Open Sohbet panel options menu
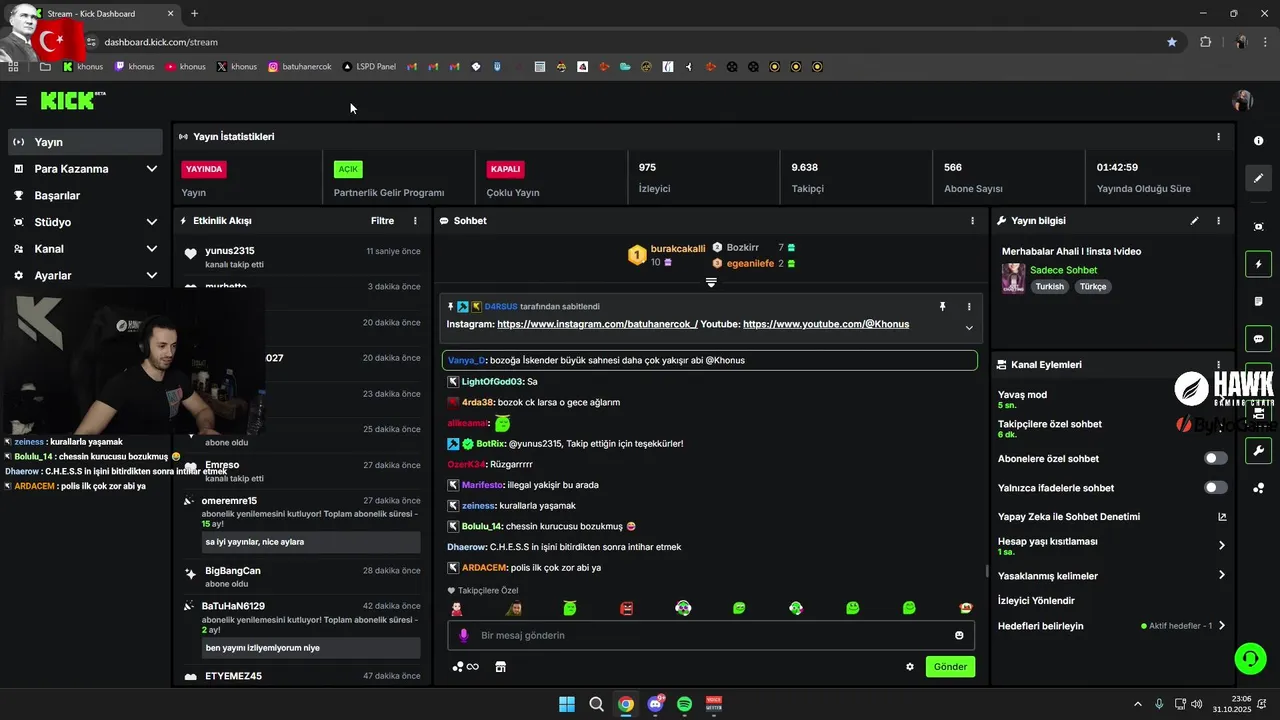This screenshot has height=720, width=1280. (x=972, y=220)
